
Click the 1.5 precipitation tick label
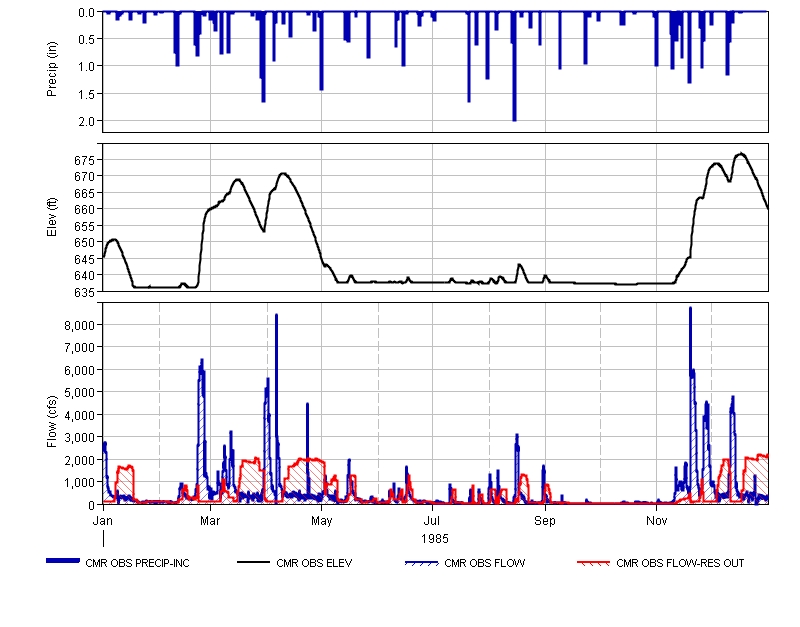coord(87,94)
